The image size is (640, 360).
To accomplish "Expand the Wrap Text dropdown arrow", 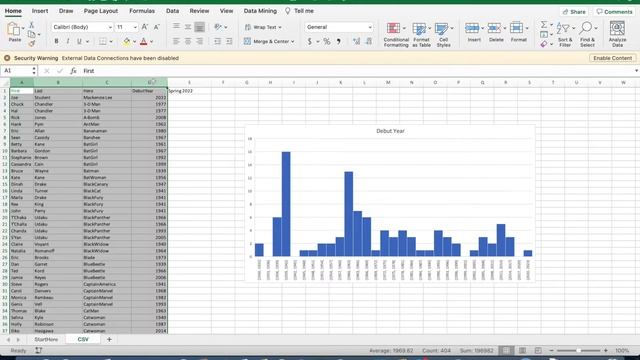I will 280,27.
